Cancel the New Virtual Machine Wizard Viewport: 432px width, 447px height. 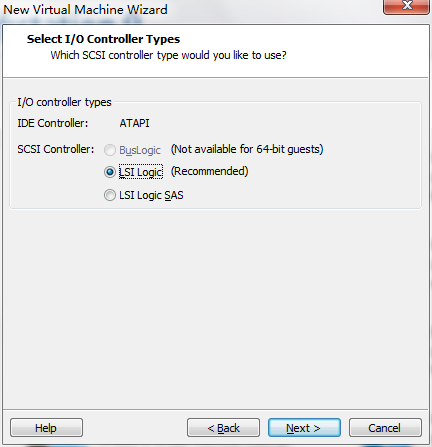coord(385,428)
